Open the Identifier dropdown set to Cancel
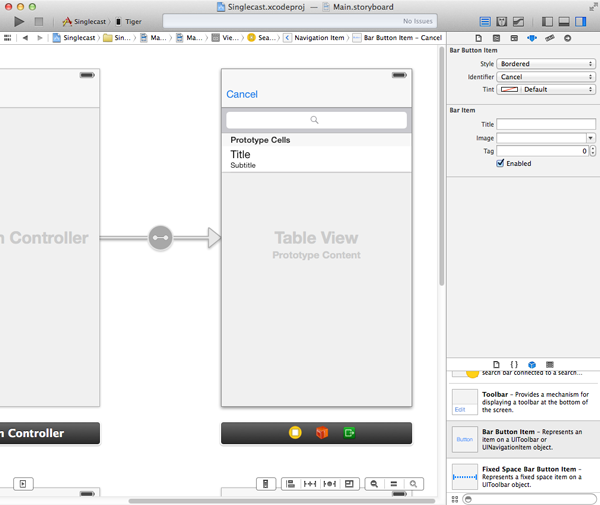600x505 pixels. 546,77
